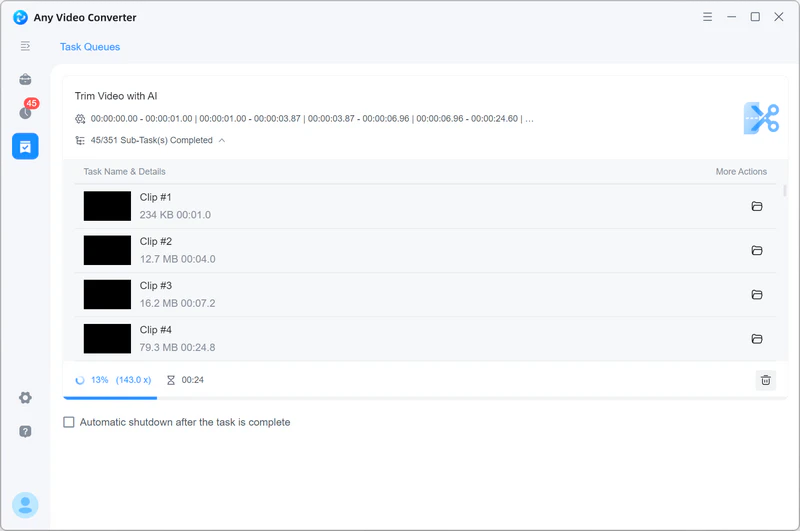Enable automatic shutdown after task completes

[69, 422]
